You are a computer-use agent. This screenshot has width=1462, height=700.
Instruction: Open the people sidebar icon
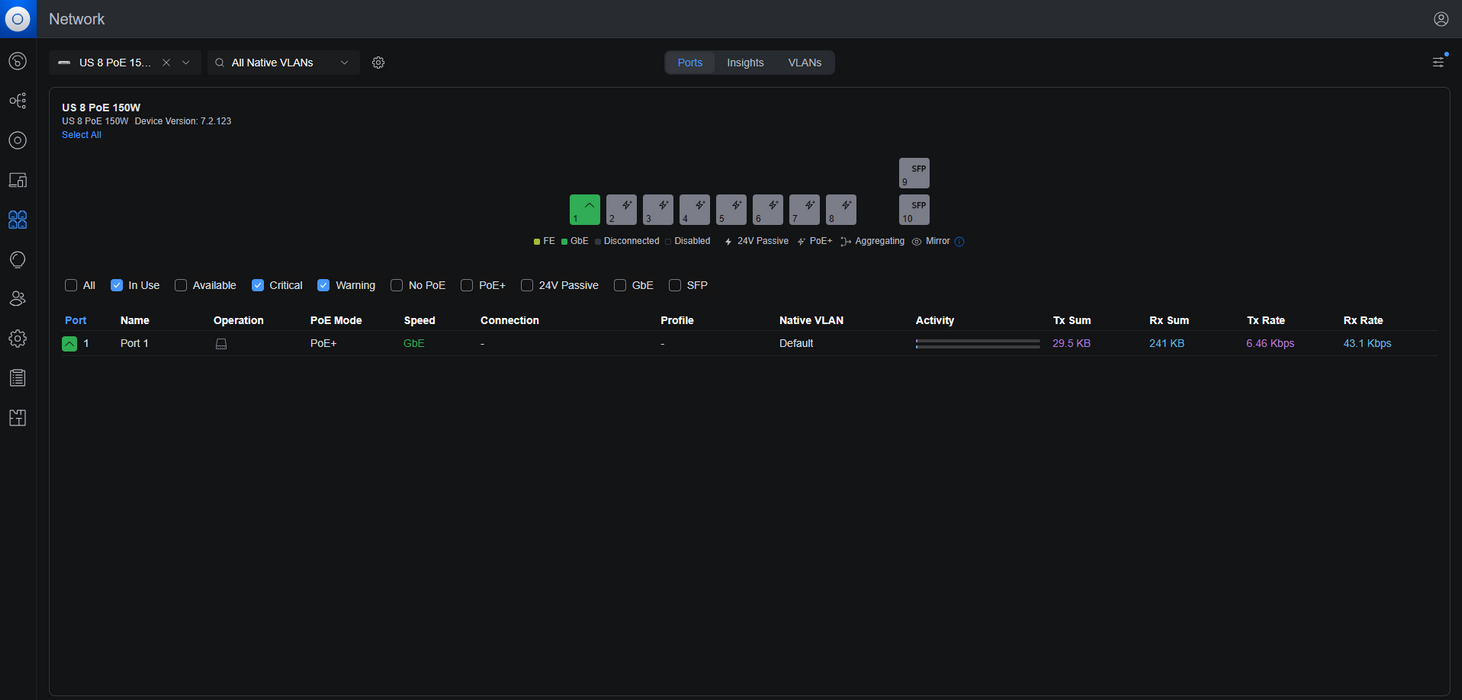click(x=18, y=299)
